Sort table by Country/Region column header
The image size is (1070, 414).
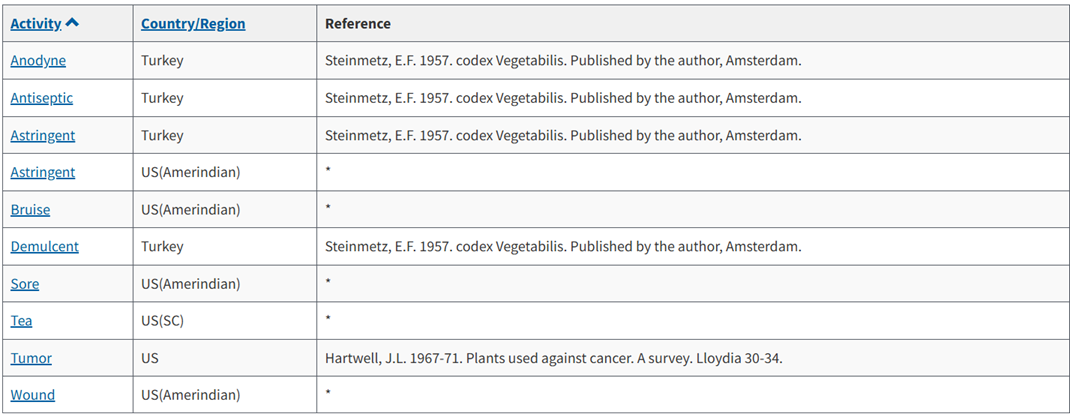click(193, 24)
